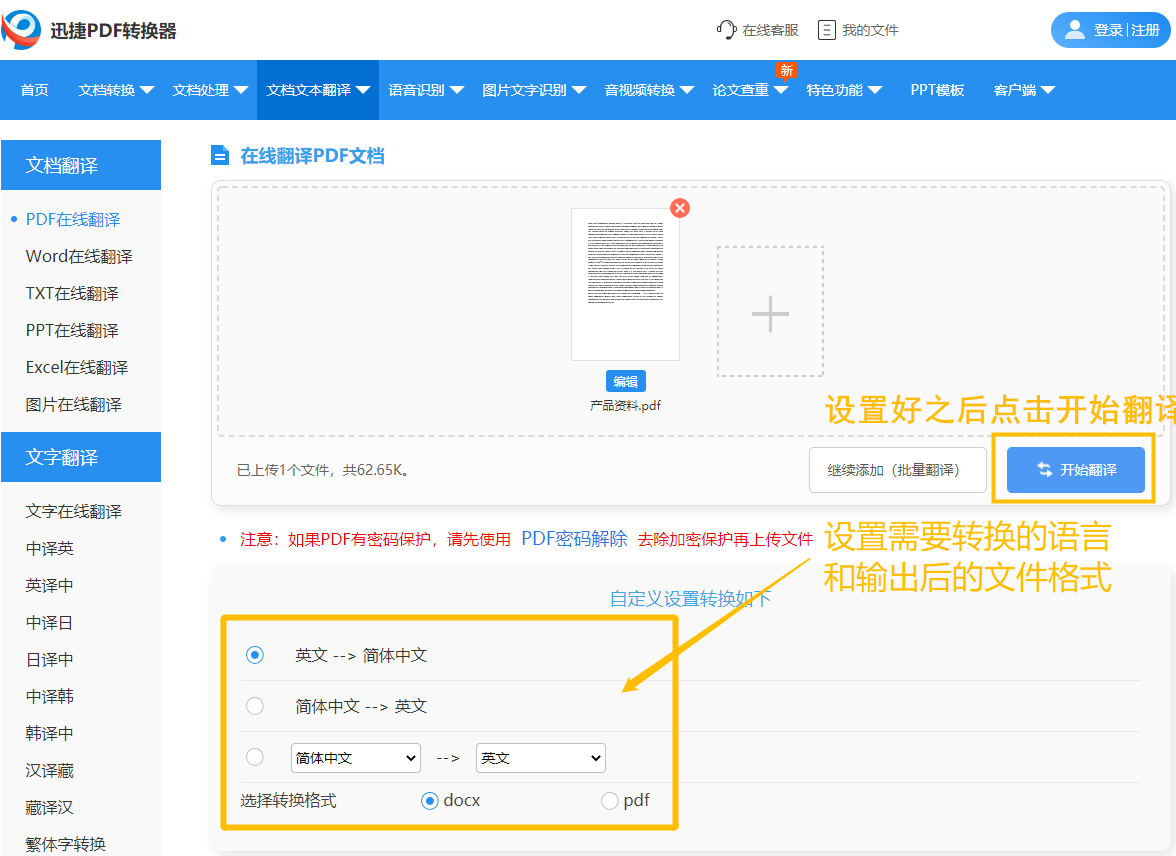1176x856 pixels.
Task: Expand the 文档转换 menu
Action: pyautogui.click(x=116, y=90)
